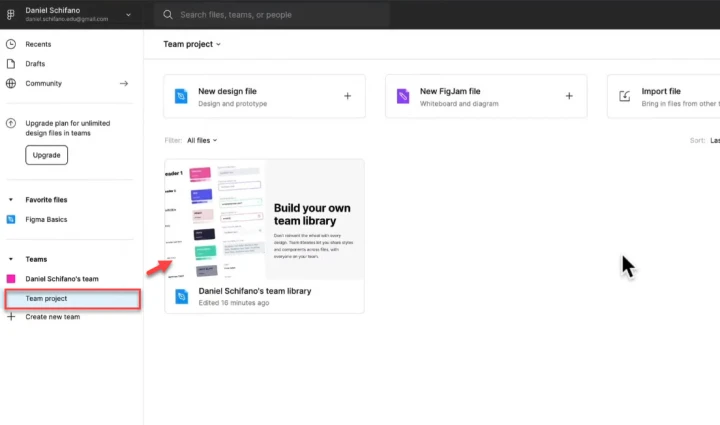This screenshot has height=425, width=720.
Task: Click the Edited 16 minutes ago text
Action: click(234, 303)
